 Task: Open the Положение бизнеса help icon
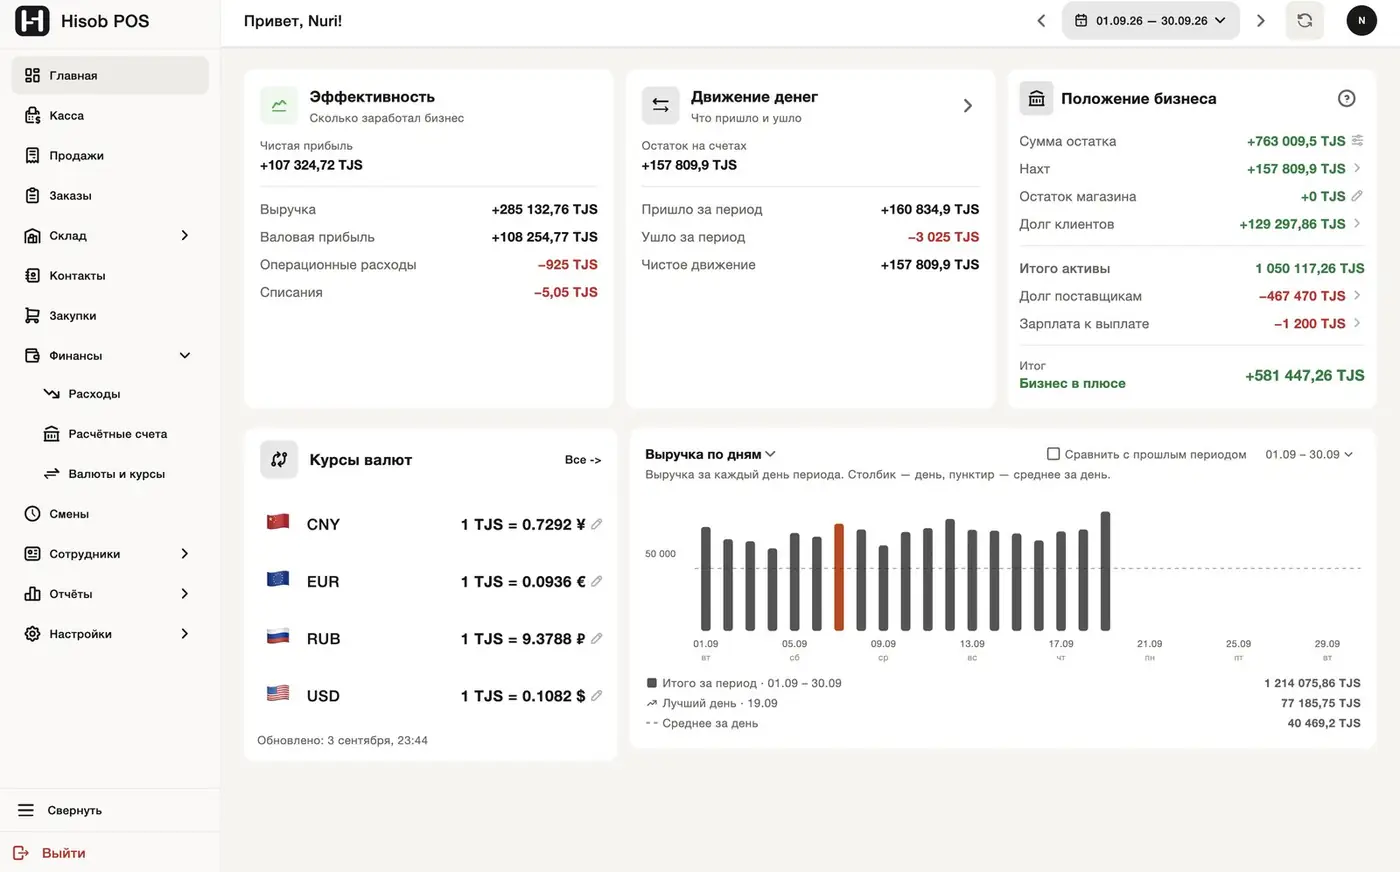click(x=1346, y=98)
